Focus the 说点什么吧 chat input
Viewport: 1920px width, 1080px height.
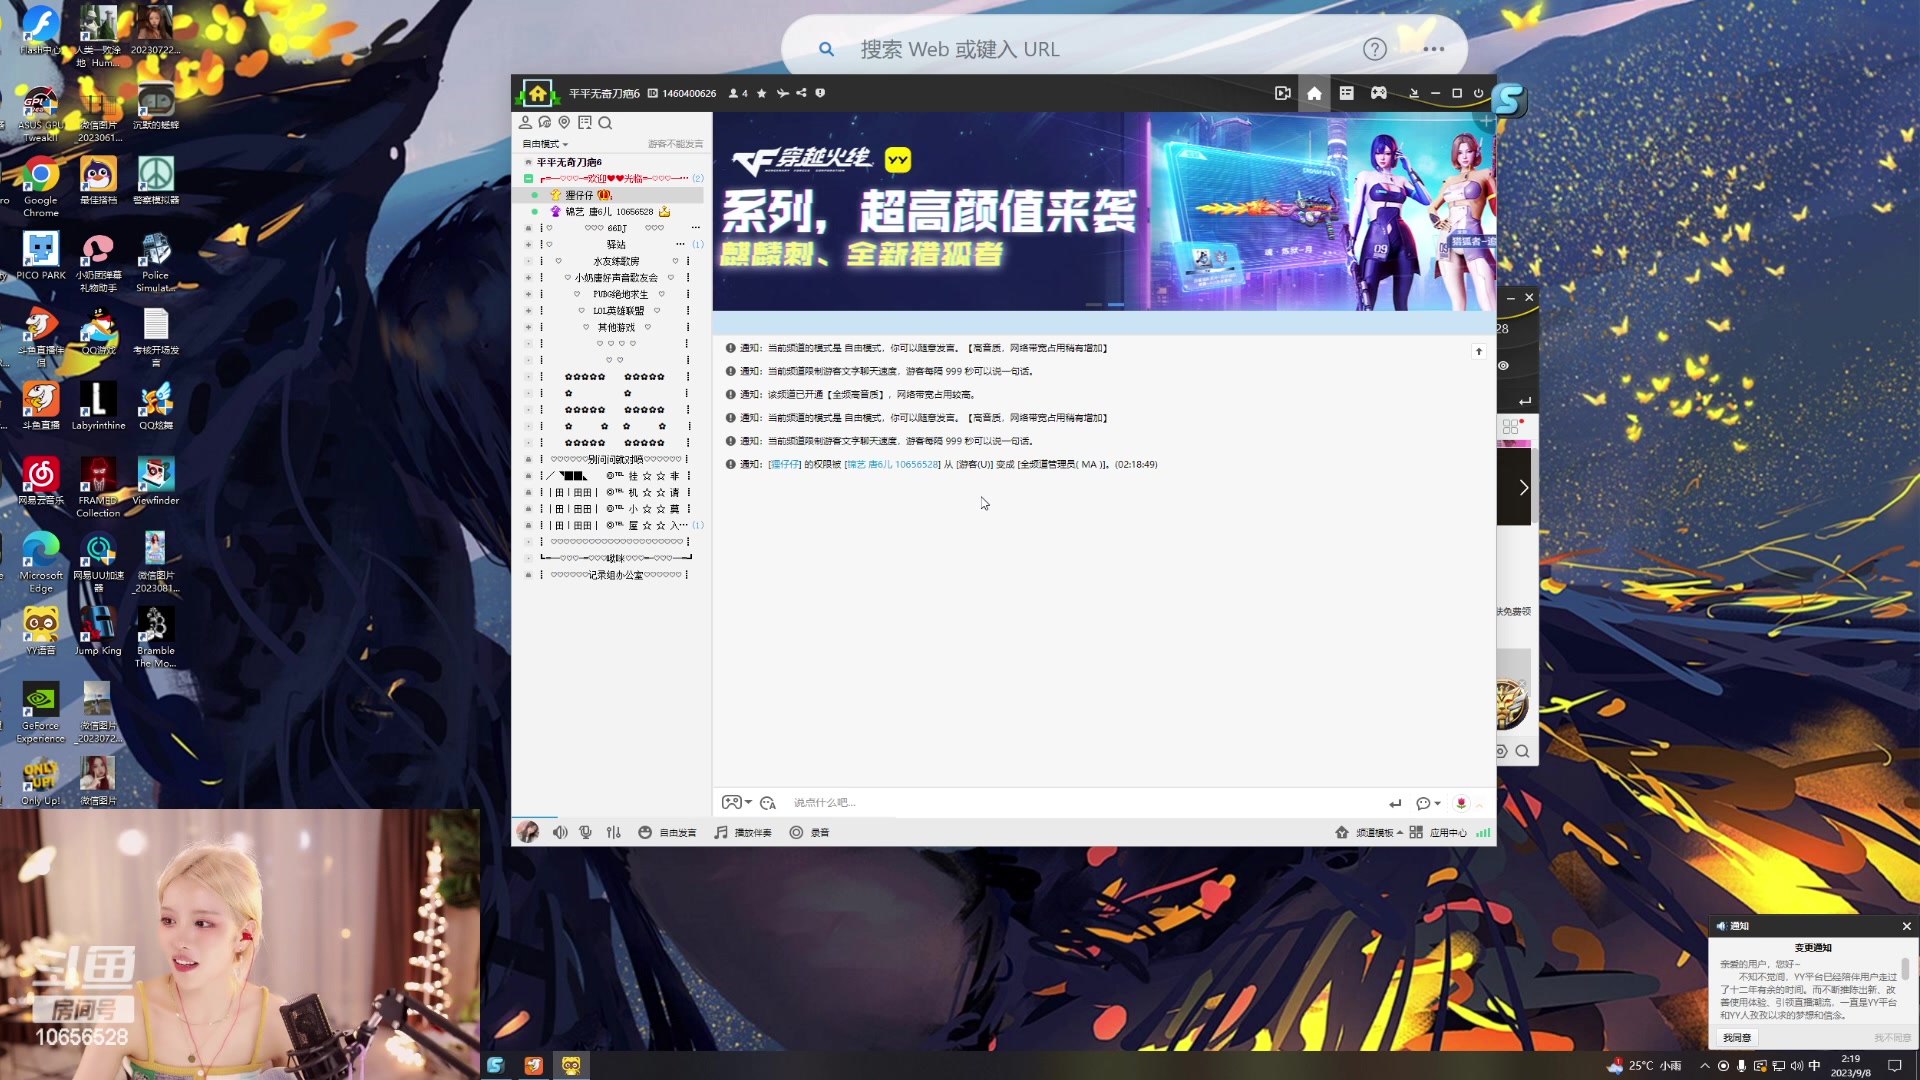pos(1080,803)
